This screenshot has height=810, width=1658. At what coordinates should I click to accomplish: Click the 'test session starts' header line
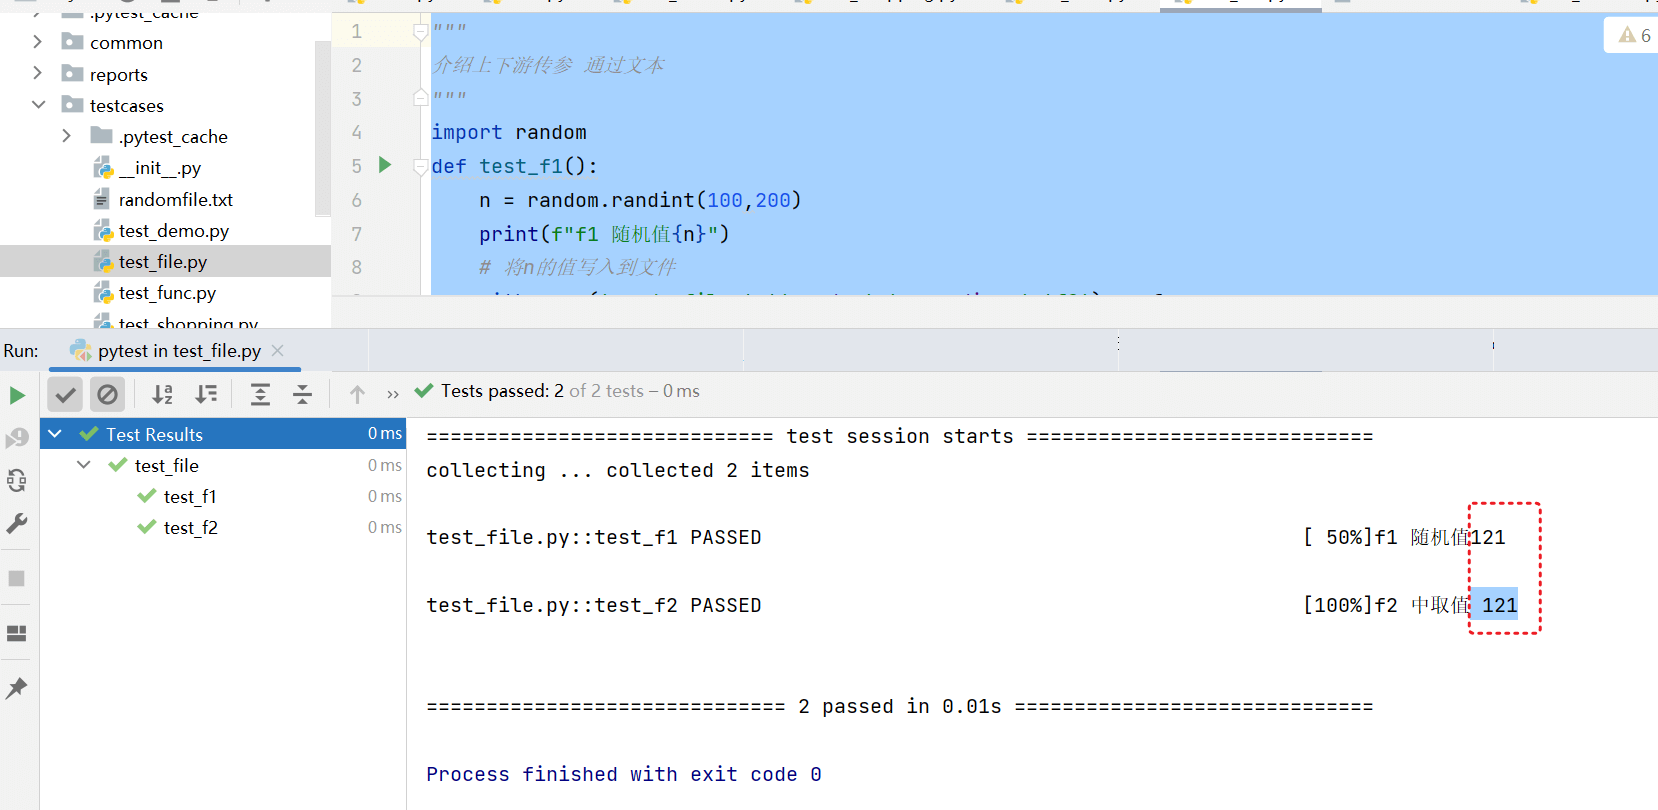900,436
